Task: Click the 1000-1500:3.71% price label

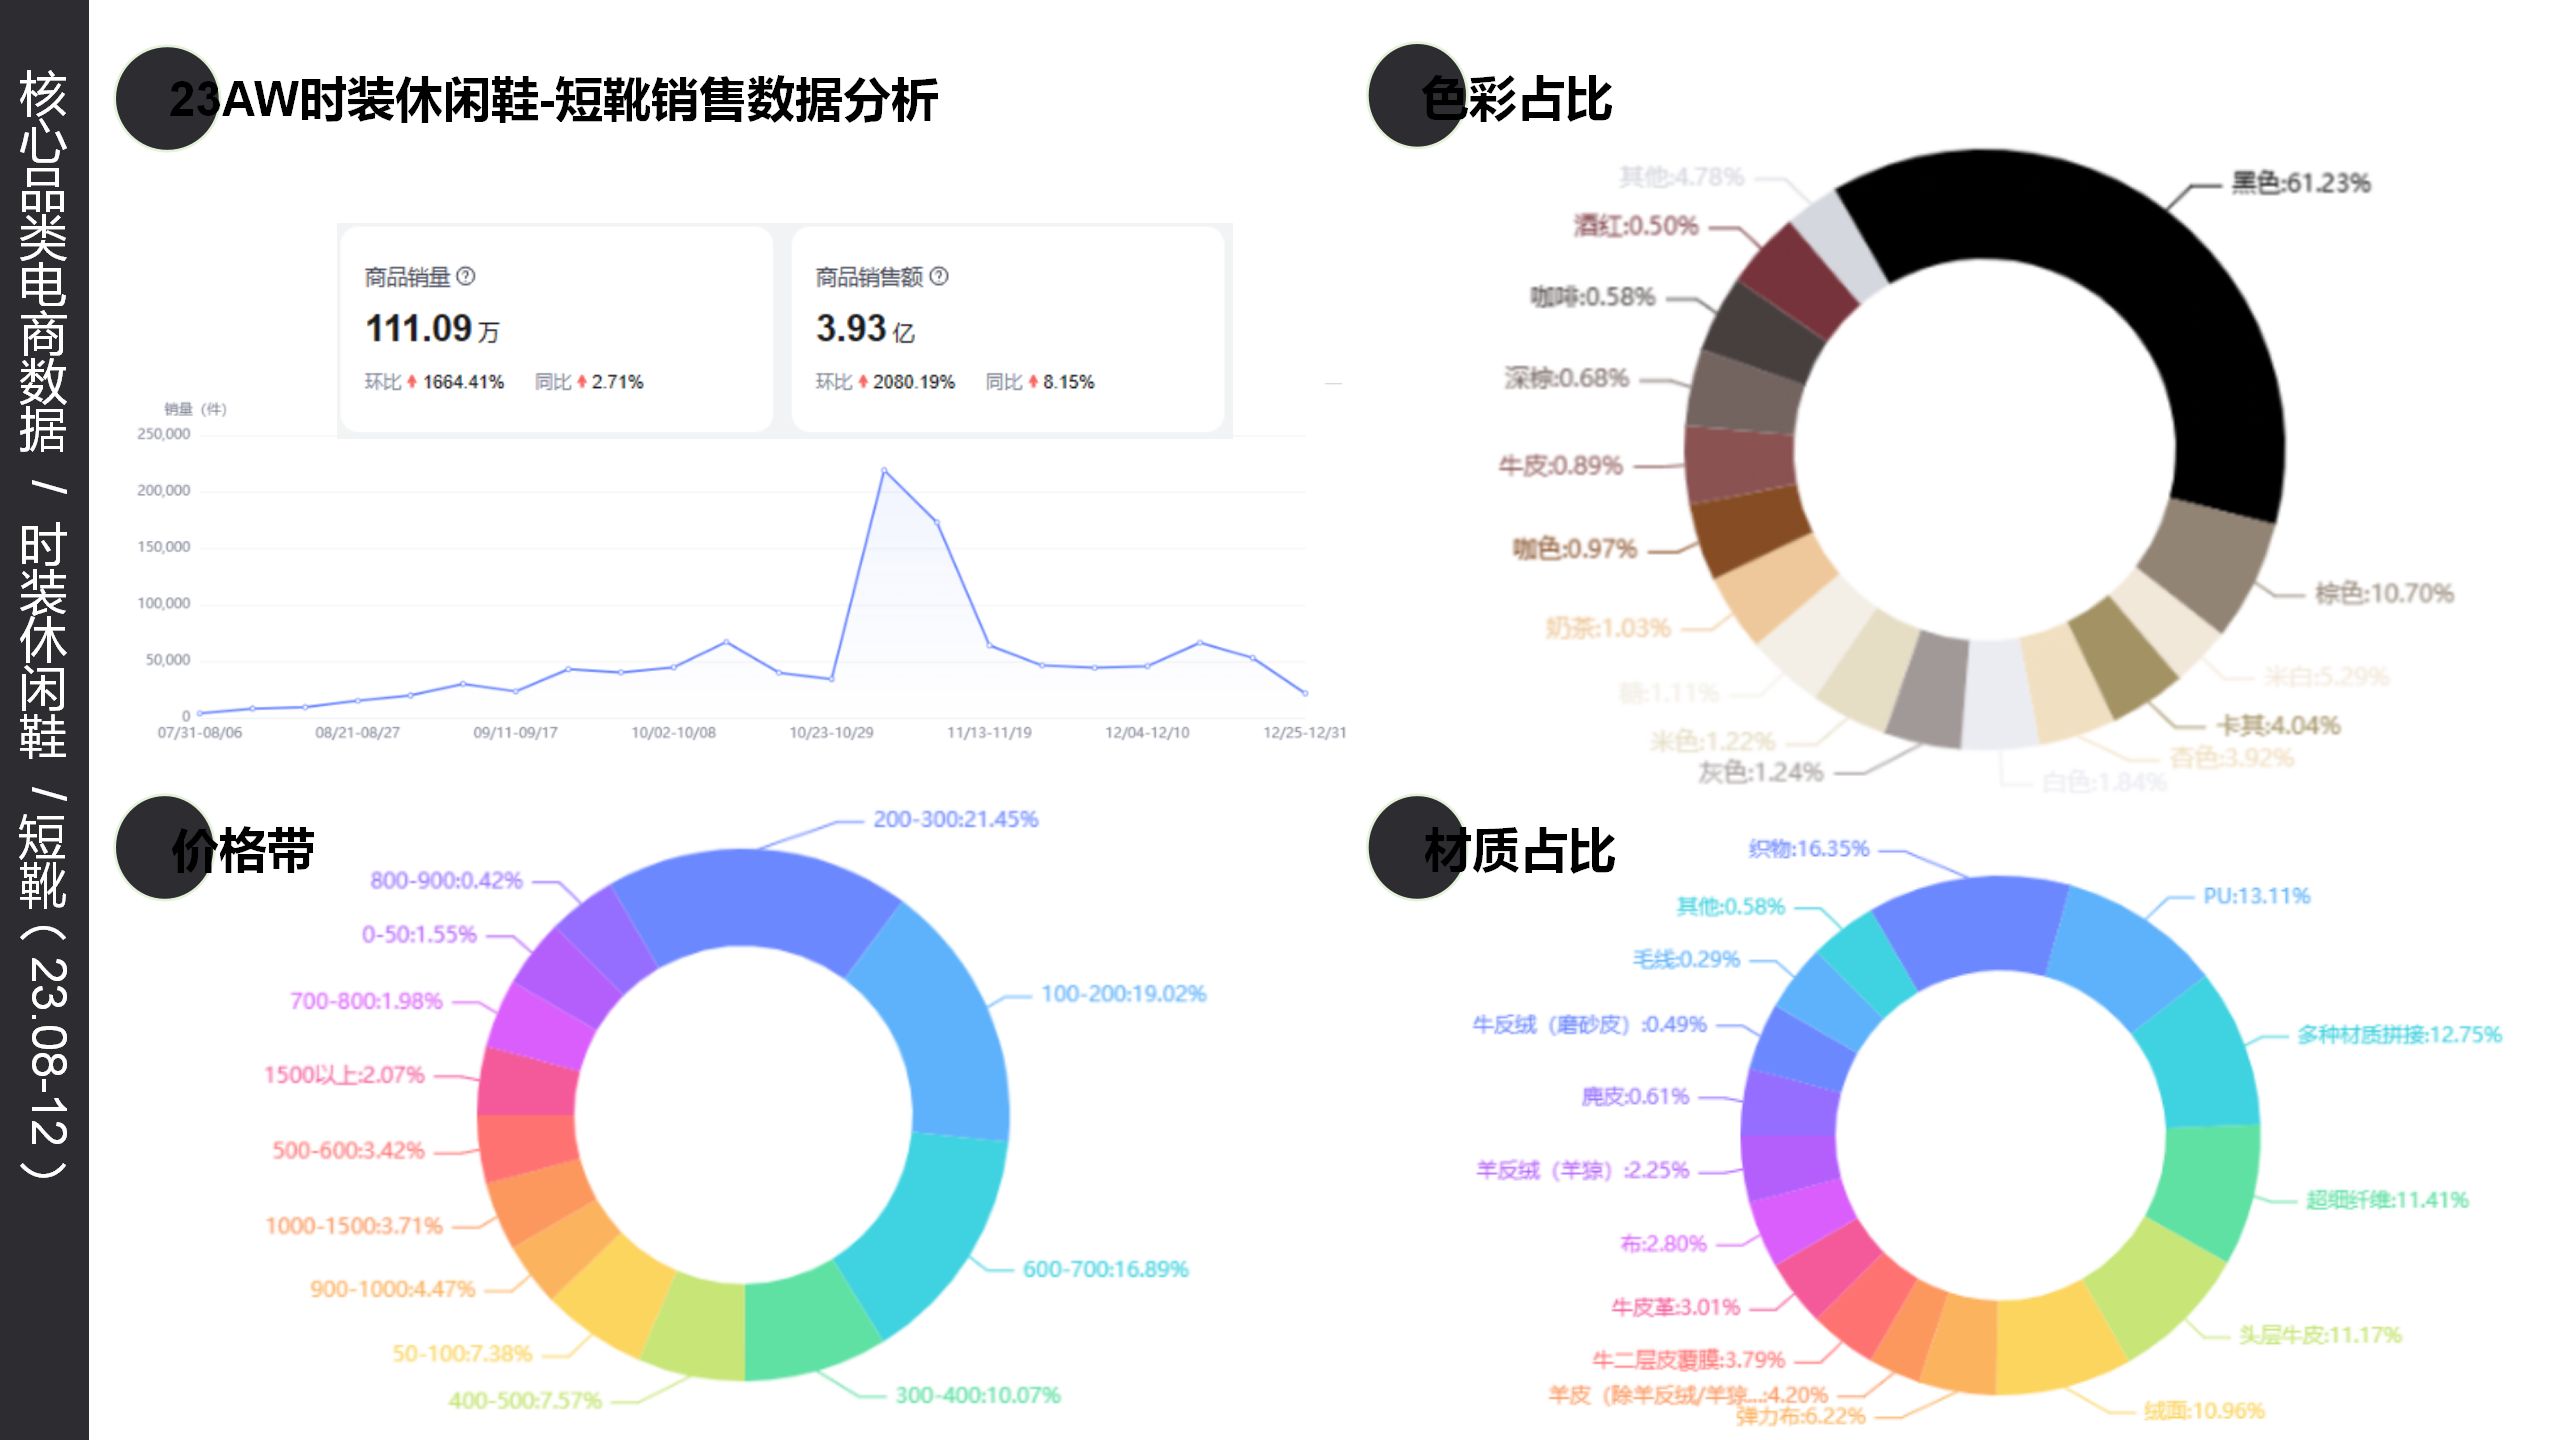Action: [354, 1226]
